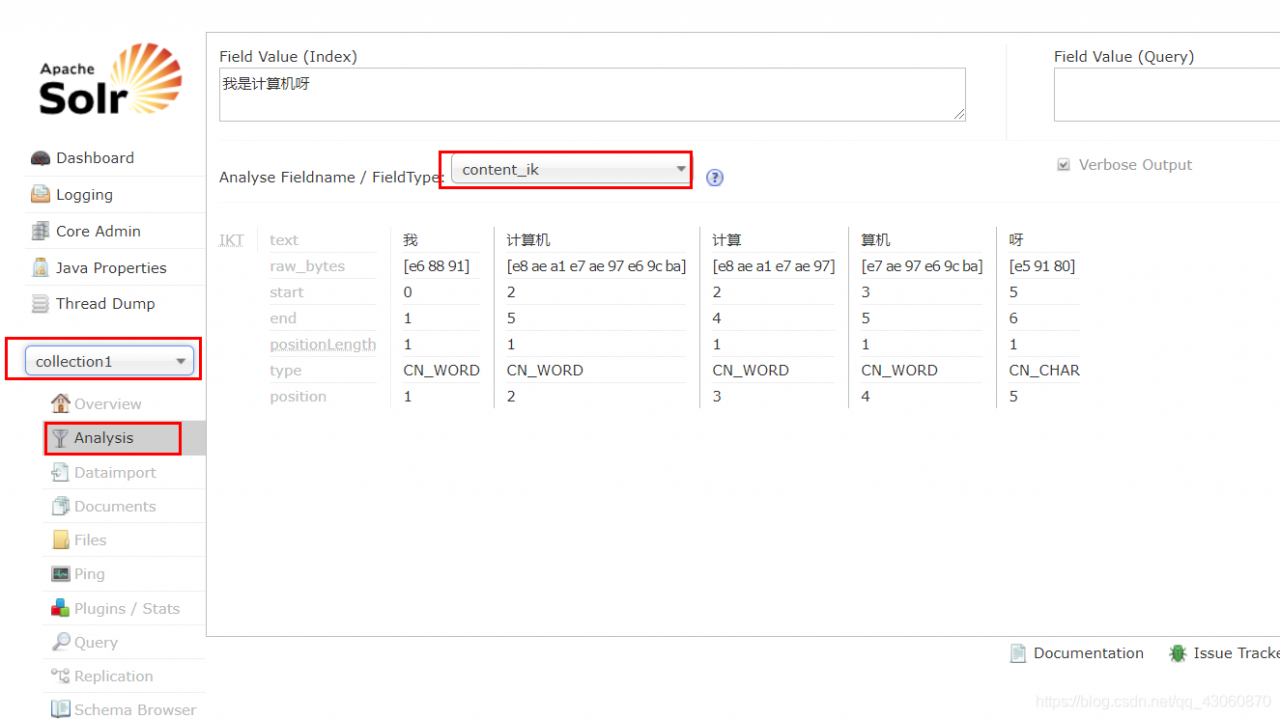This screenshot has height=719, width=1280.
Task: Toggle the Verbose Output checkbox
Action: click(x=1063, y=165)
